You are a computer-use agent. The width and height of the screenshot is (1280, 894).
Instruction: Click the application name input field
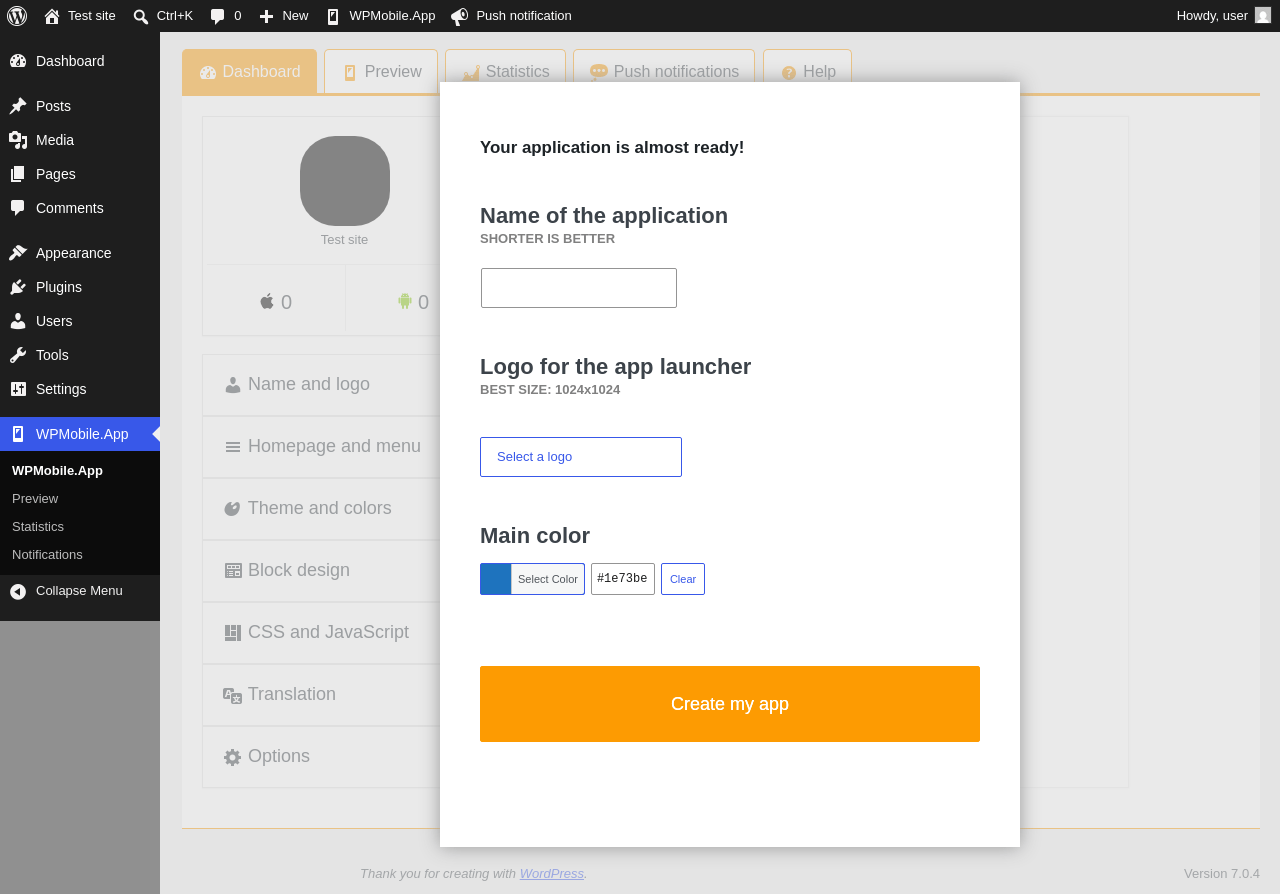[579, 288]
